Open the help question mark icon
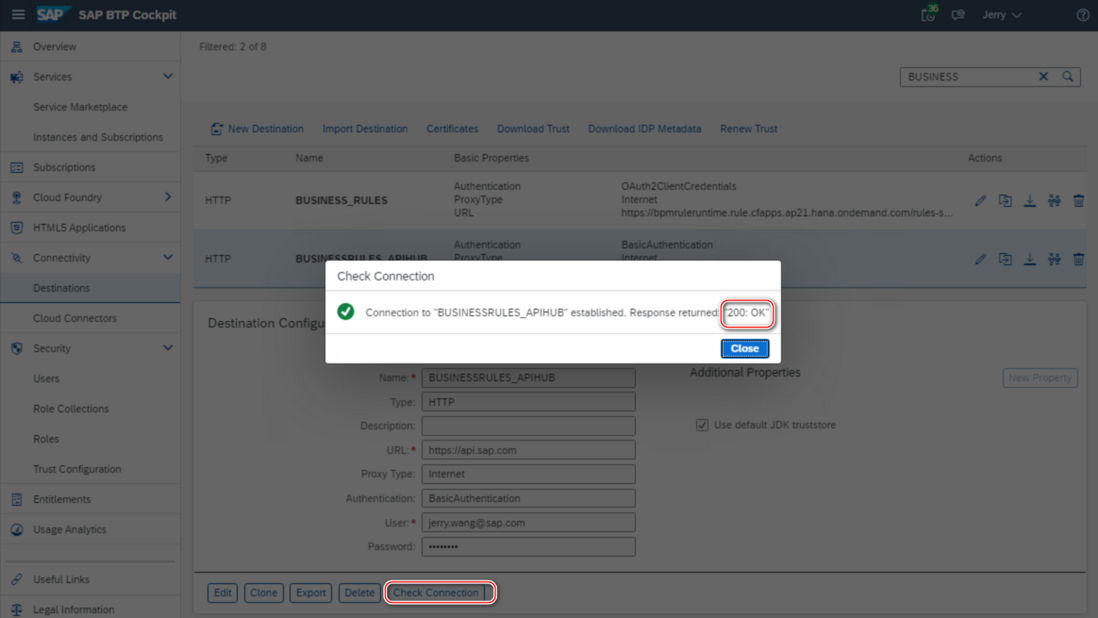This screenshot has height=618, width=1098. 1083,15
